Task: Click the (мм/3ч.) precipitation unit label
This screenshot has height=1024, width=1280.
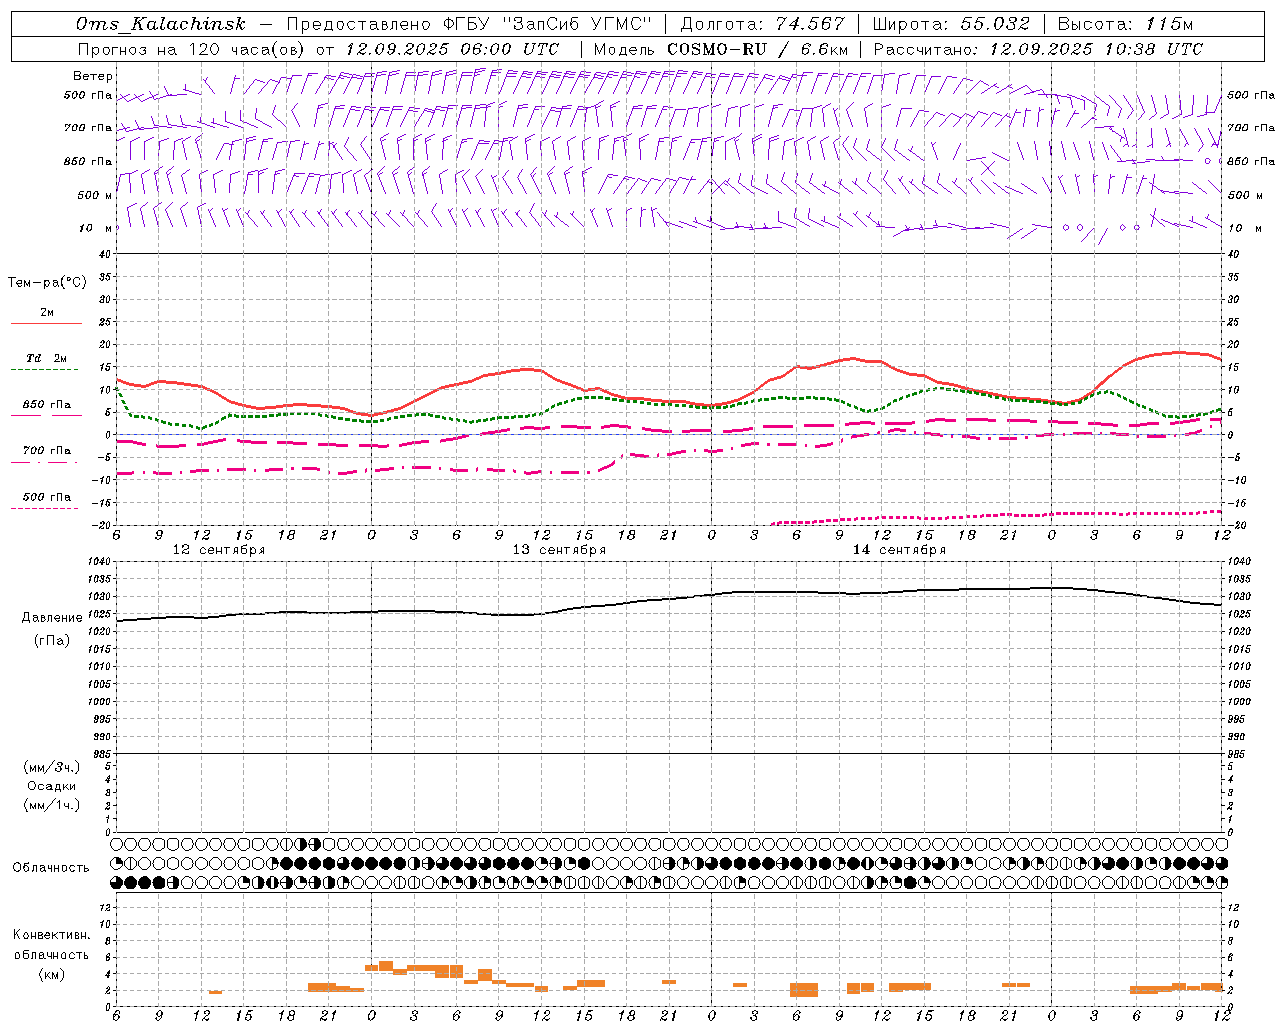Action: pyautogui.click(x=52, y=768)
